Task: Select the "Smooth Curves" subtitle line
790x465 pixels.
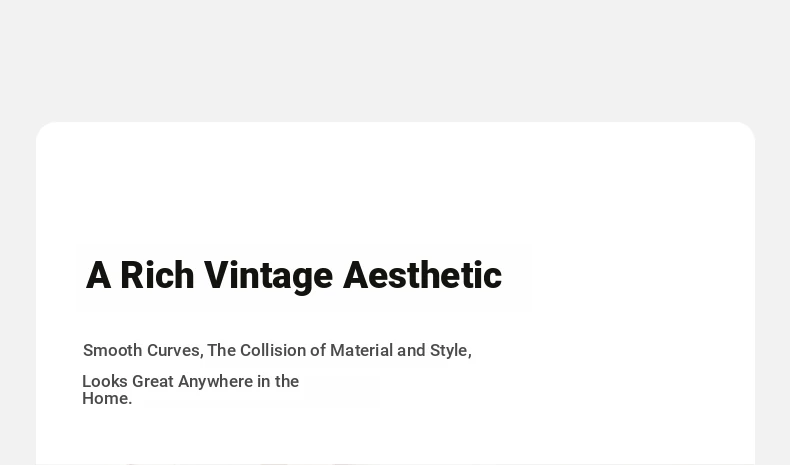Action: [x=277, y=350]
